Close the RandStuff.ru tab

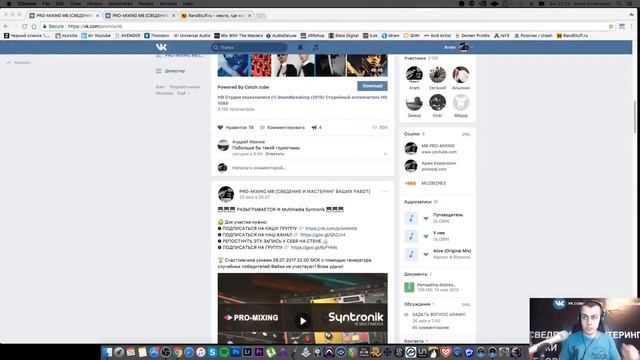tap(250, 16)
